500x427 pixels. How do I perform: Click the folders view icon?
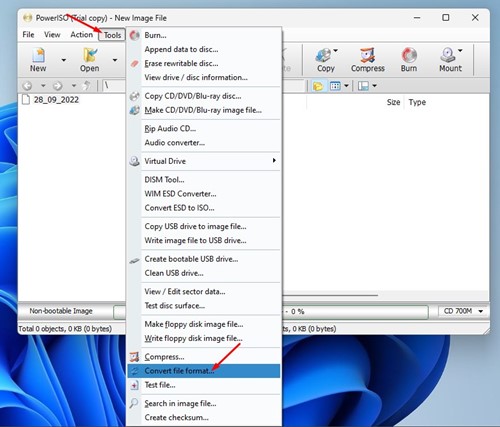pos(318,86)
